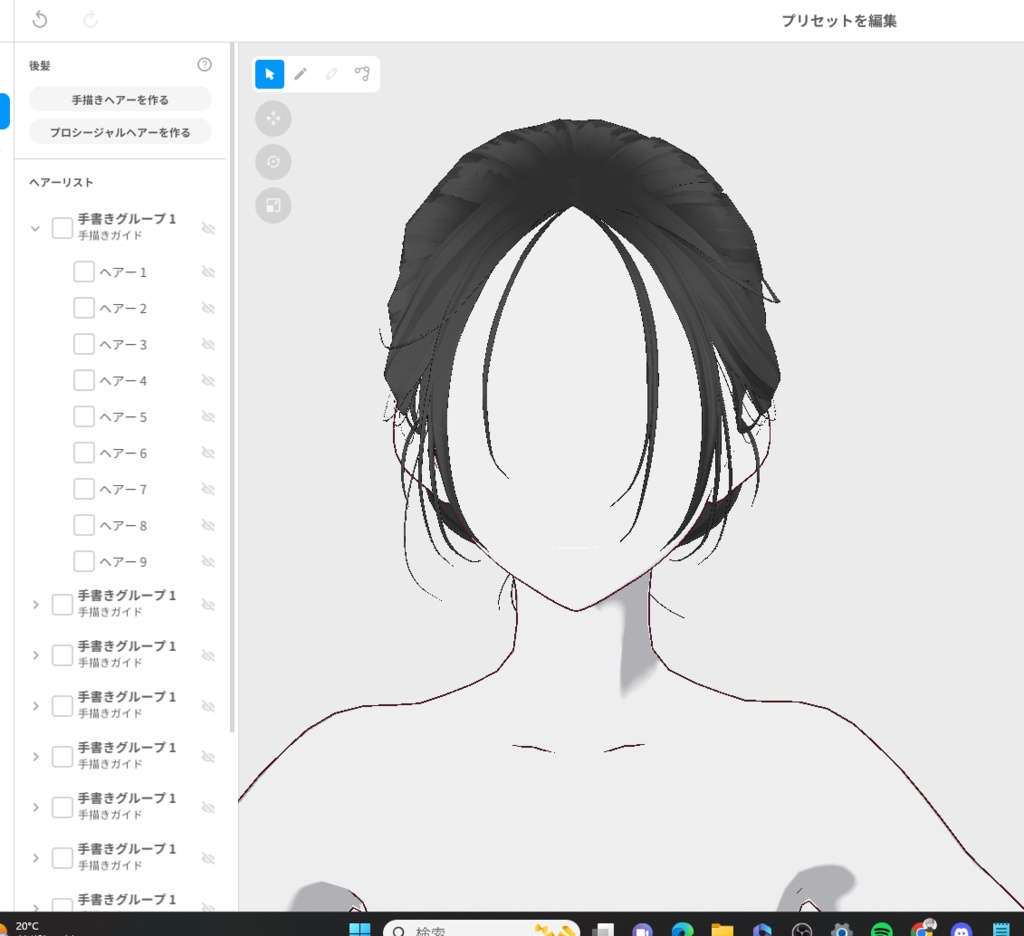Click the camera rotate icon
This screenshot has width=1024, height=936.
(273, 161)
